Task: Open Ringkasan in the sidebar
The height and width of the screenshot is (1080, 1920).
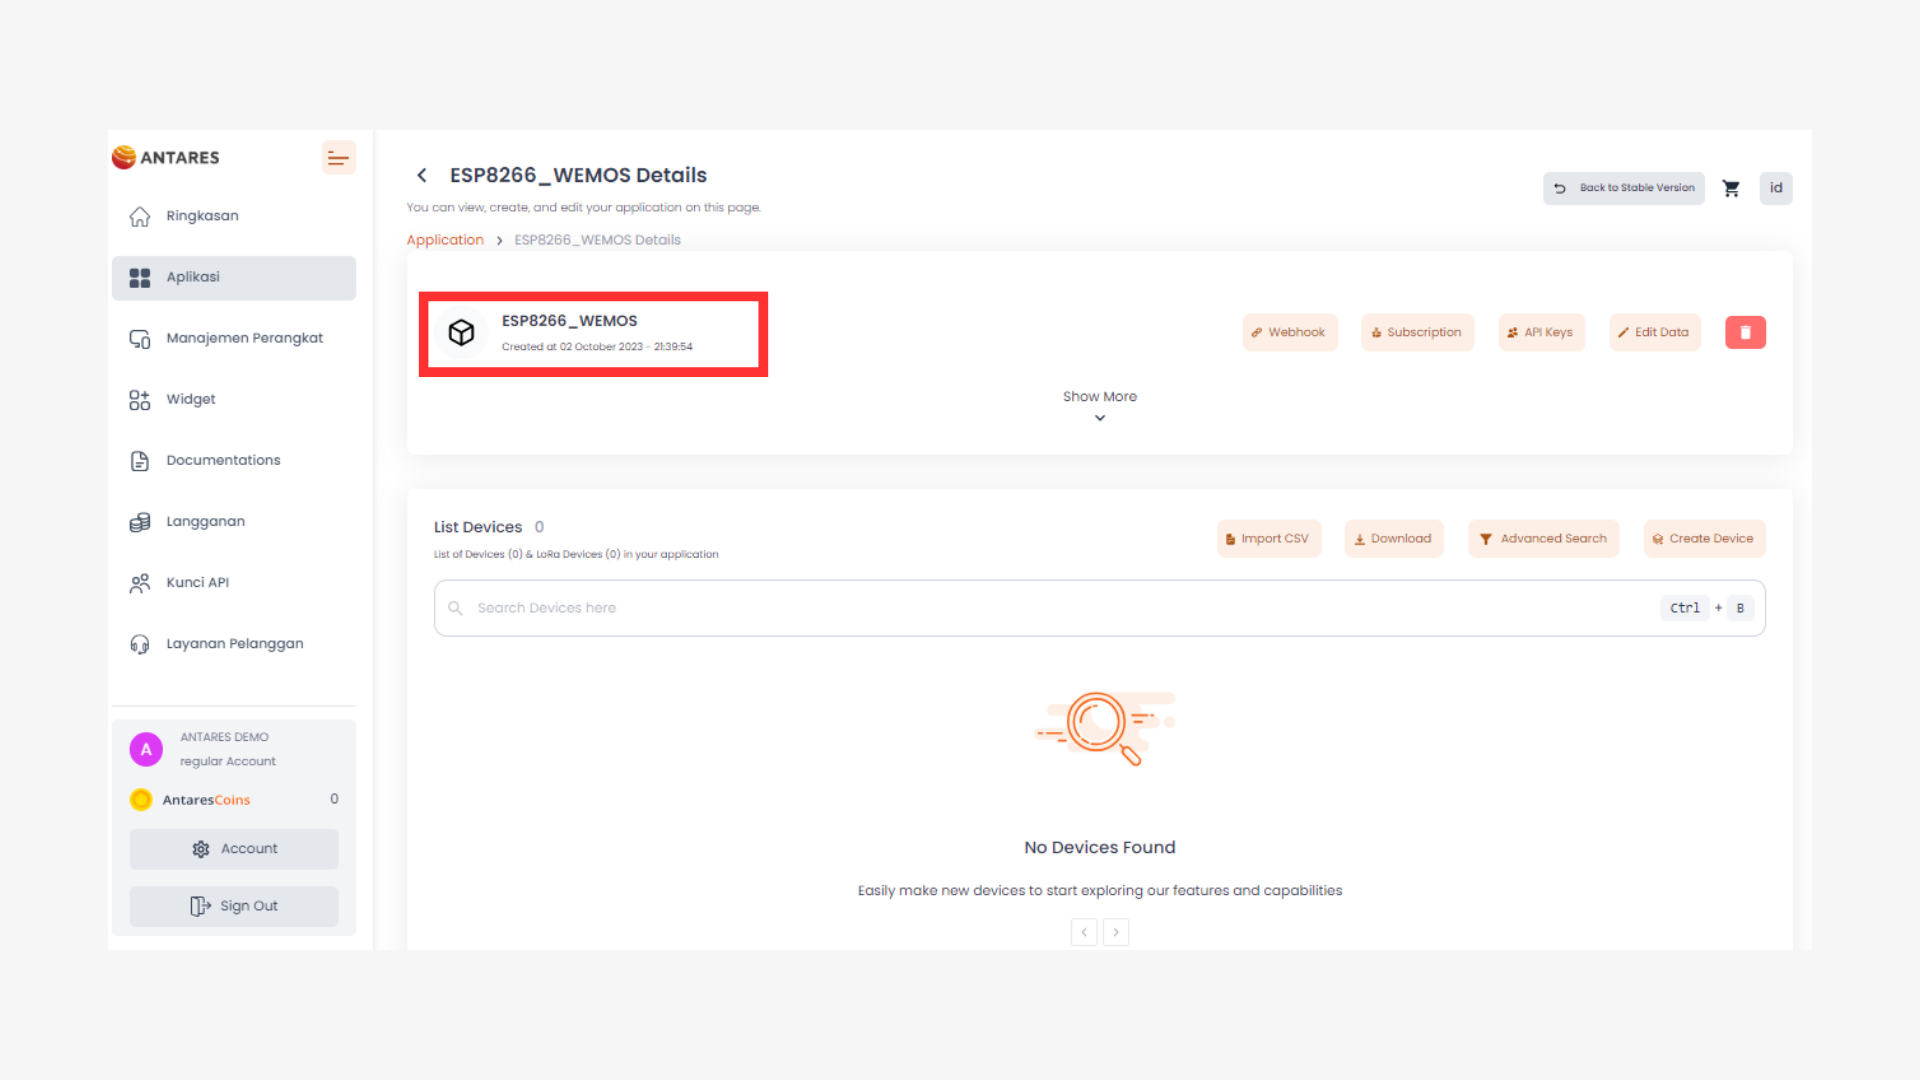Action: point(234,216)
